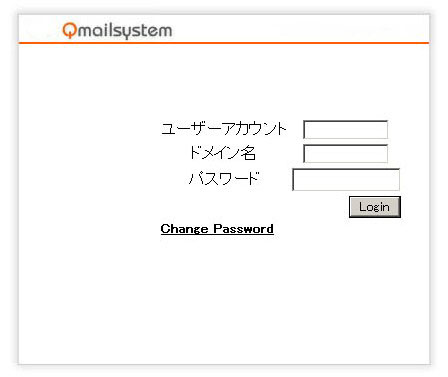Click the orange header divider line
This screenshot has width=448, height=377.
(x=224, y=43)
